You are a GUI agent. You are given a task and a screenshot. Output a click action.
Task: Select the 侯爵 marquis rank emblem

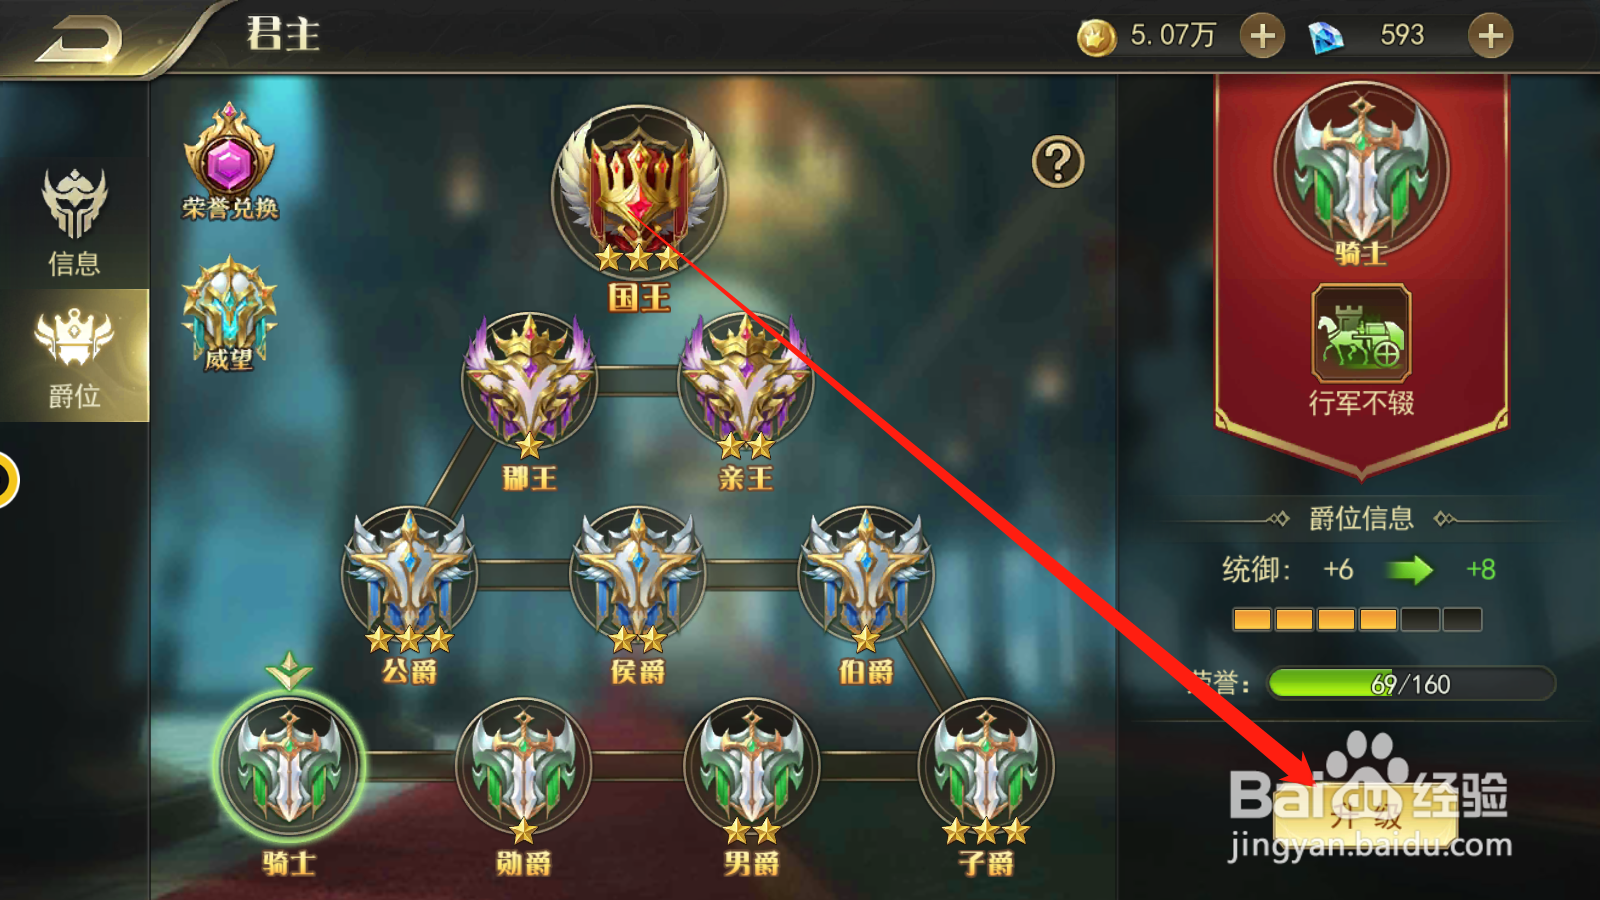638,575
